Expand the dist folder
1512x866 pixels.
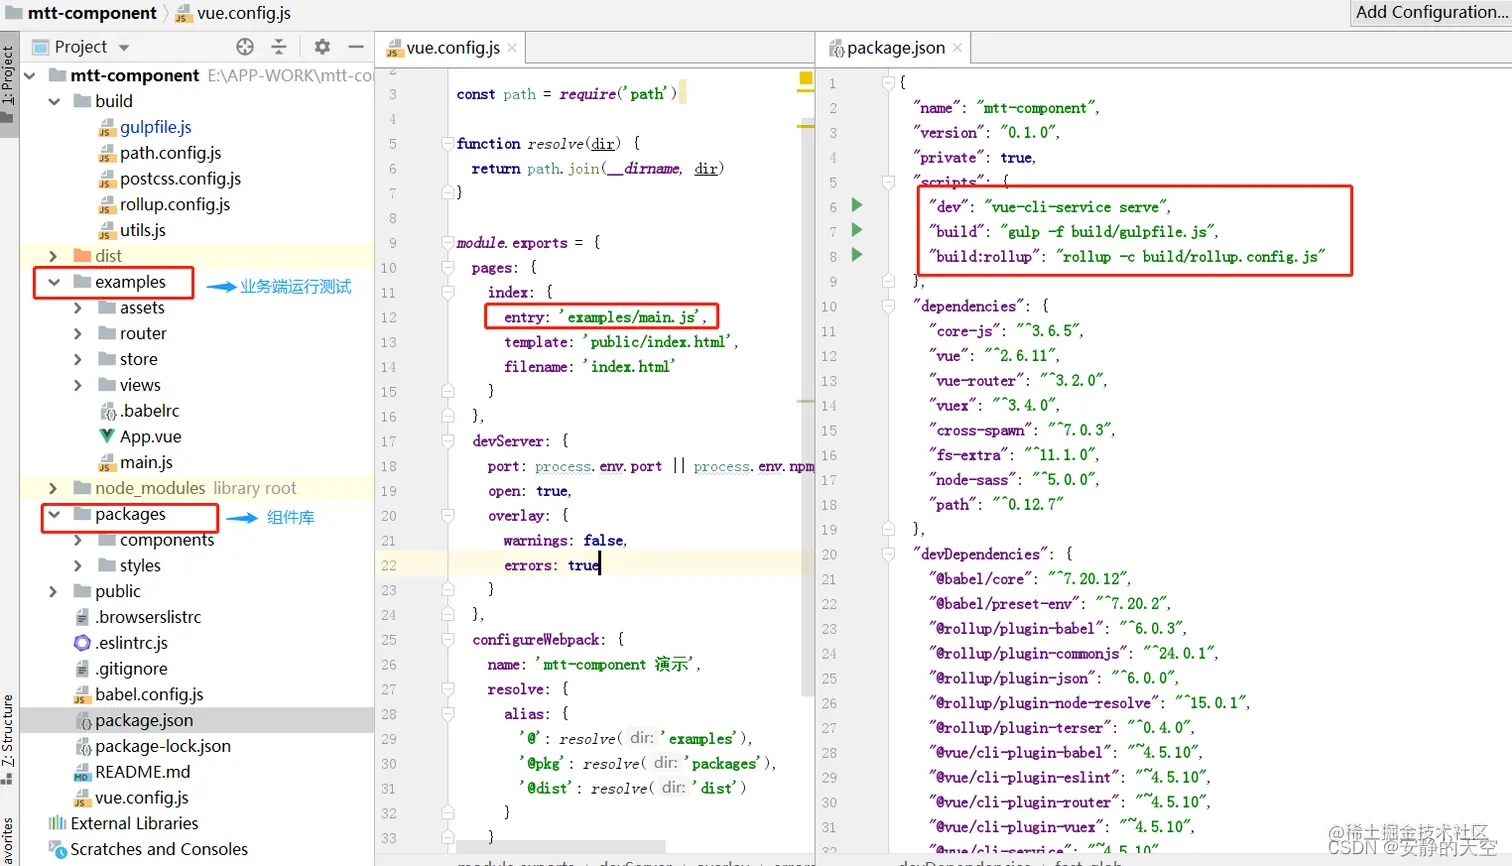tap(54, 256)
